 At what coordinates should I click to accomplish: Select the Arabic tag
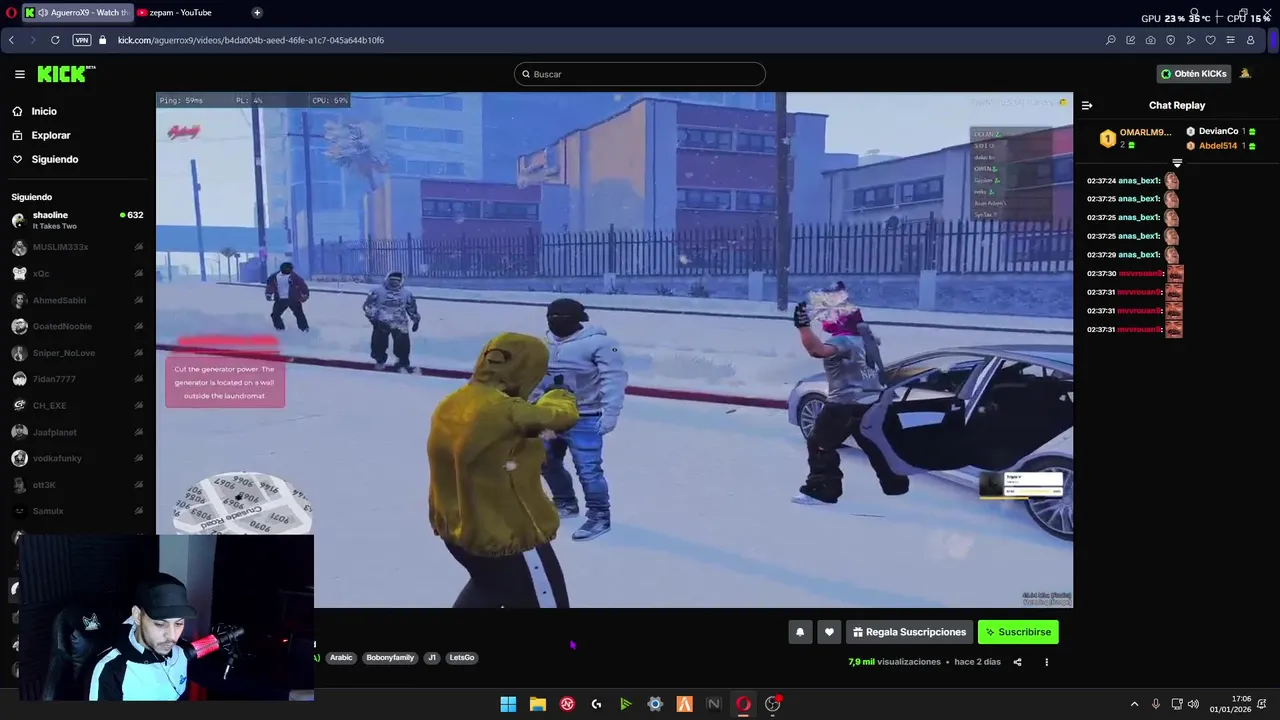(x=341, y=658)
